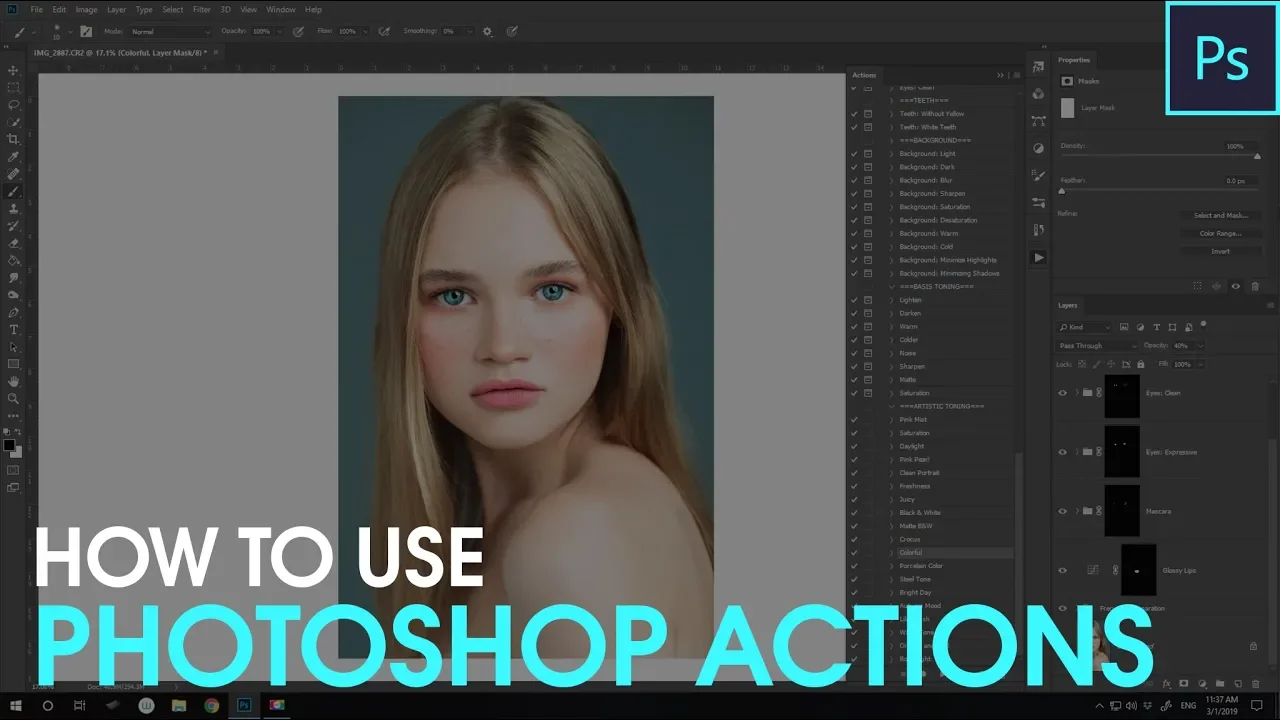Delete layer using Layers panel trash icon

pyautogui.click(x=1256, y=684)
